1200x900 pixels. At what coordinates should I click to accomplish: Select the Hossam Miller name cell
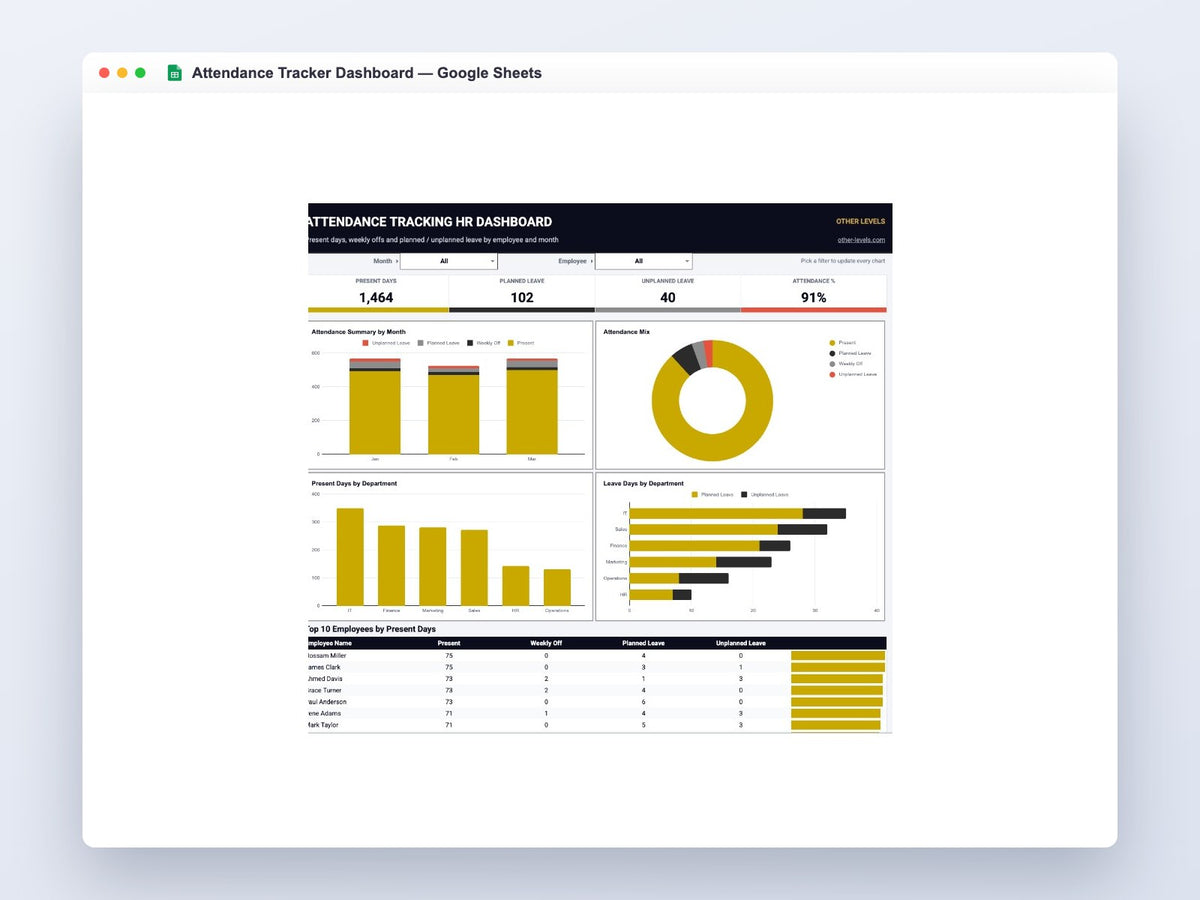(x=328, y=655)
